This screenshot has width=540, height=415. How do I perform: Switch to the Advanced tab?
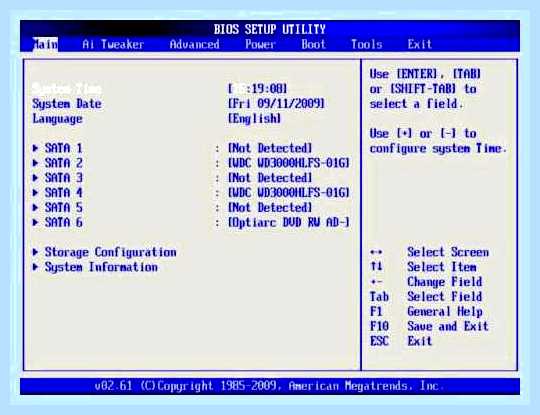tap(195, 44)
